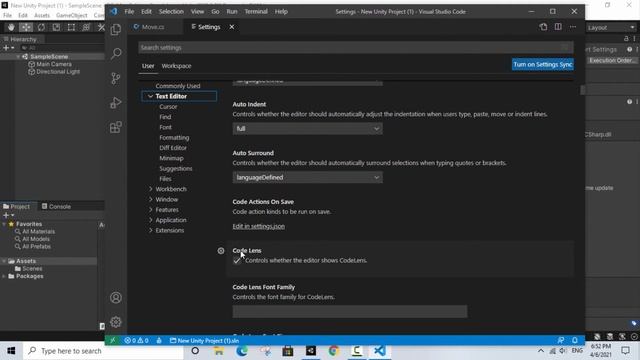Open Unity from the taskbar
Viewport: 640px width, 360px height.
click(x=311, y=351)
